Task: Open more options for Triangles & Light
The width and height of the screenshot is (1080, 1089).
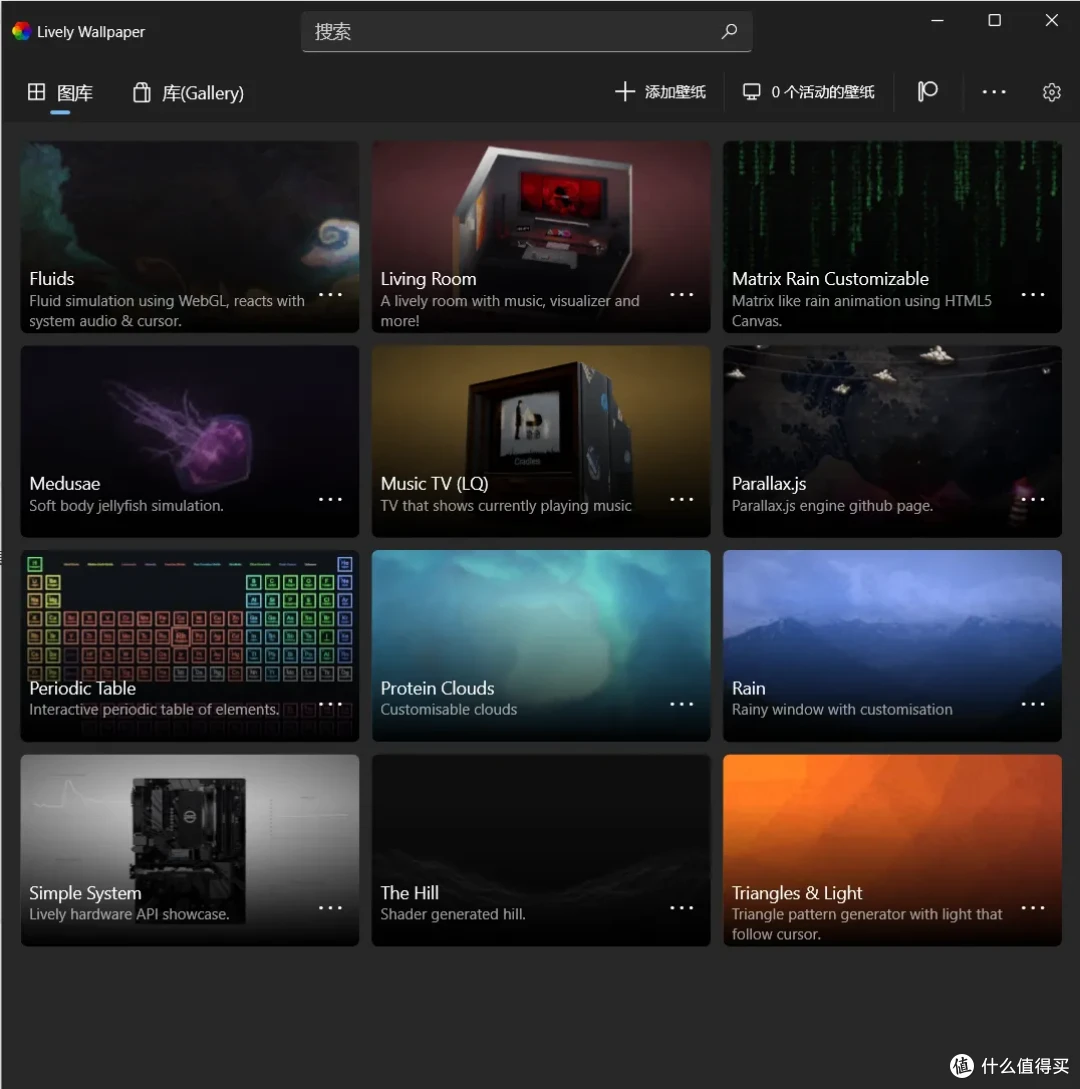Action: coord(1033,908)
